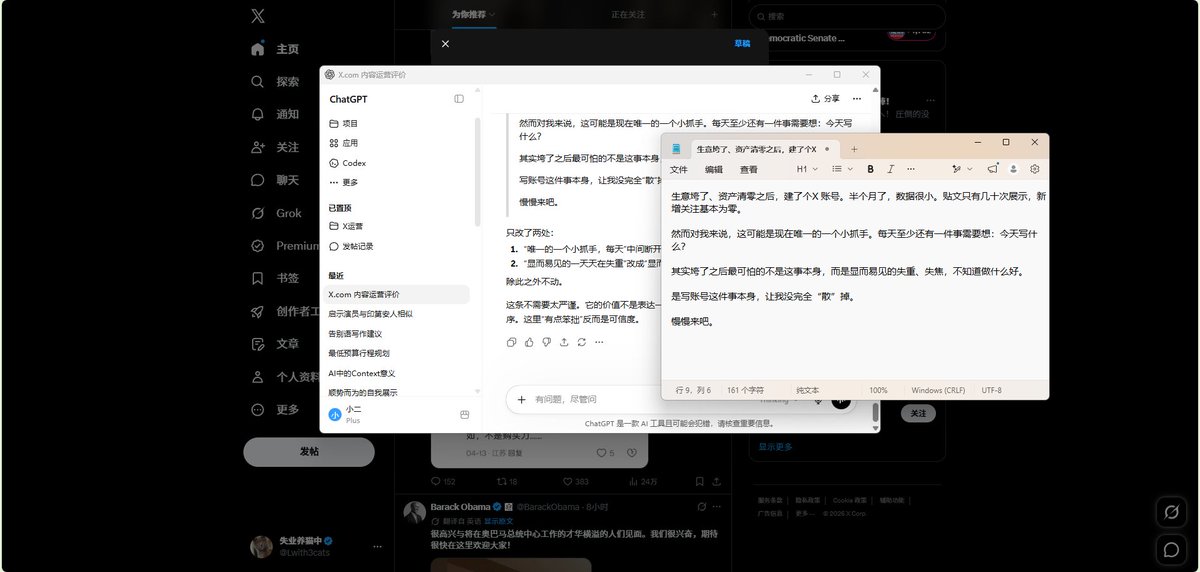Open more actions under ChatGPT response
1200x572 pixels.
[x=598, y=342]
